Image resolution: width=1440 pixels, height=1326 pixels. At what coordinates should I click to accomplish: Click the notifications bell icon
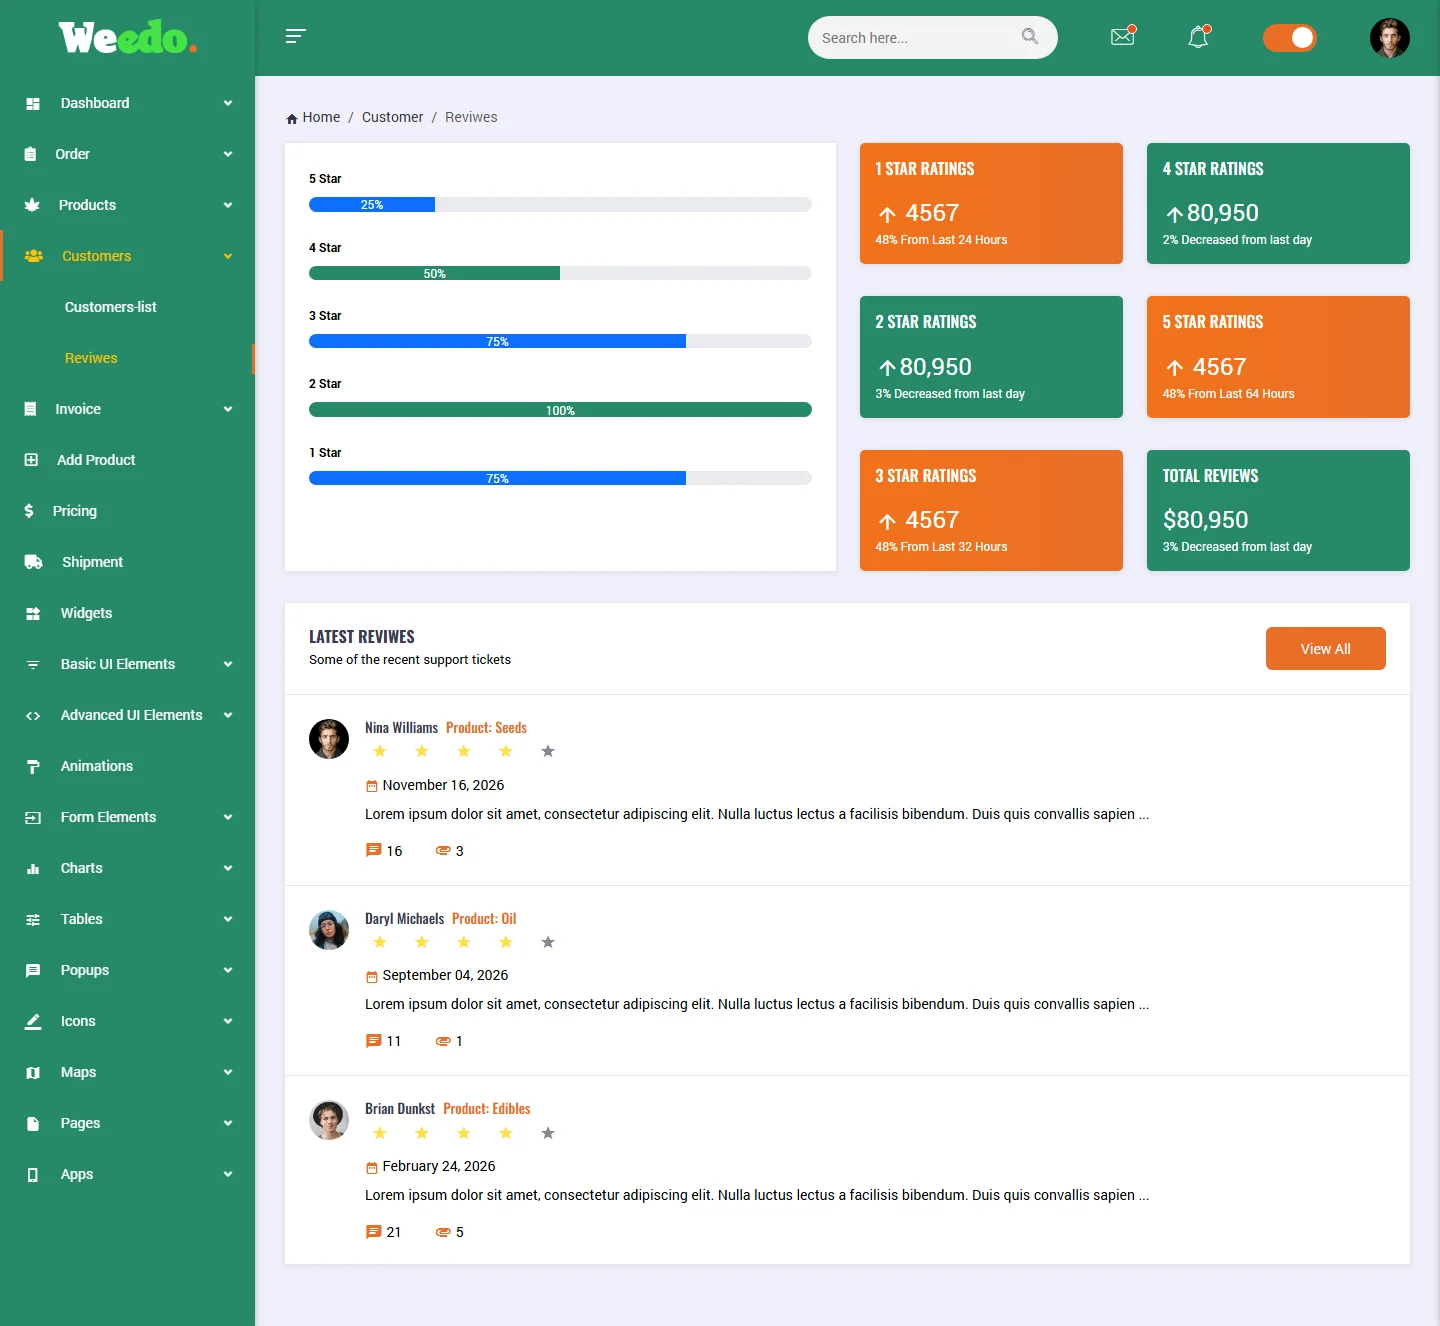coord(1197,37)
